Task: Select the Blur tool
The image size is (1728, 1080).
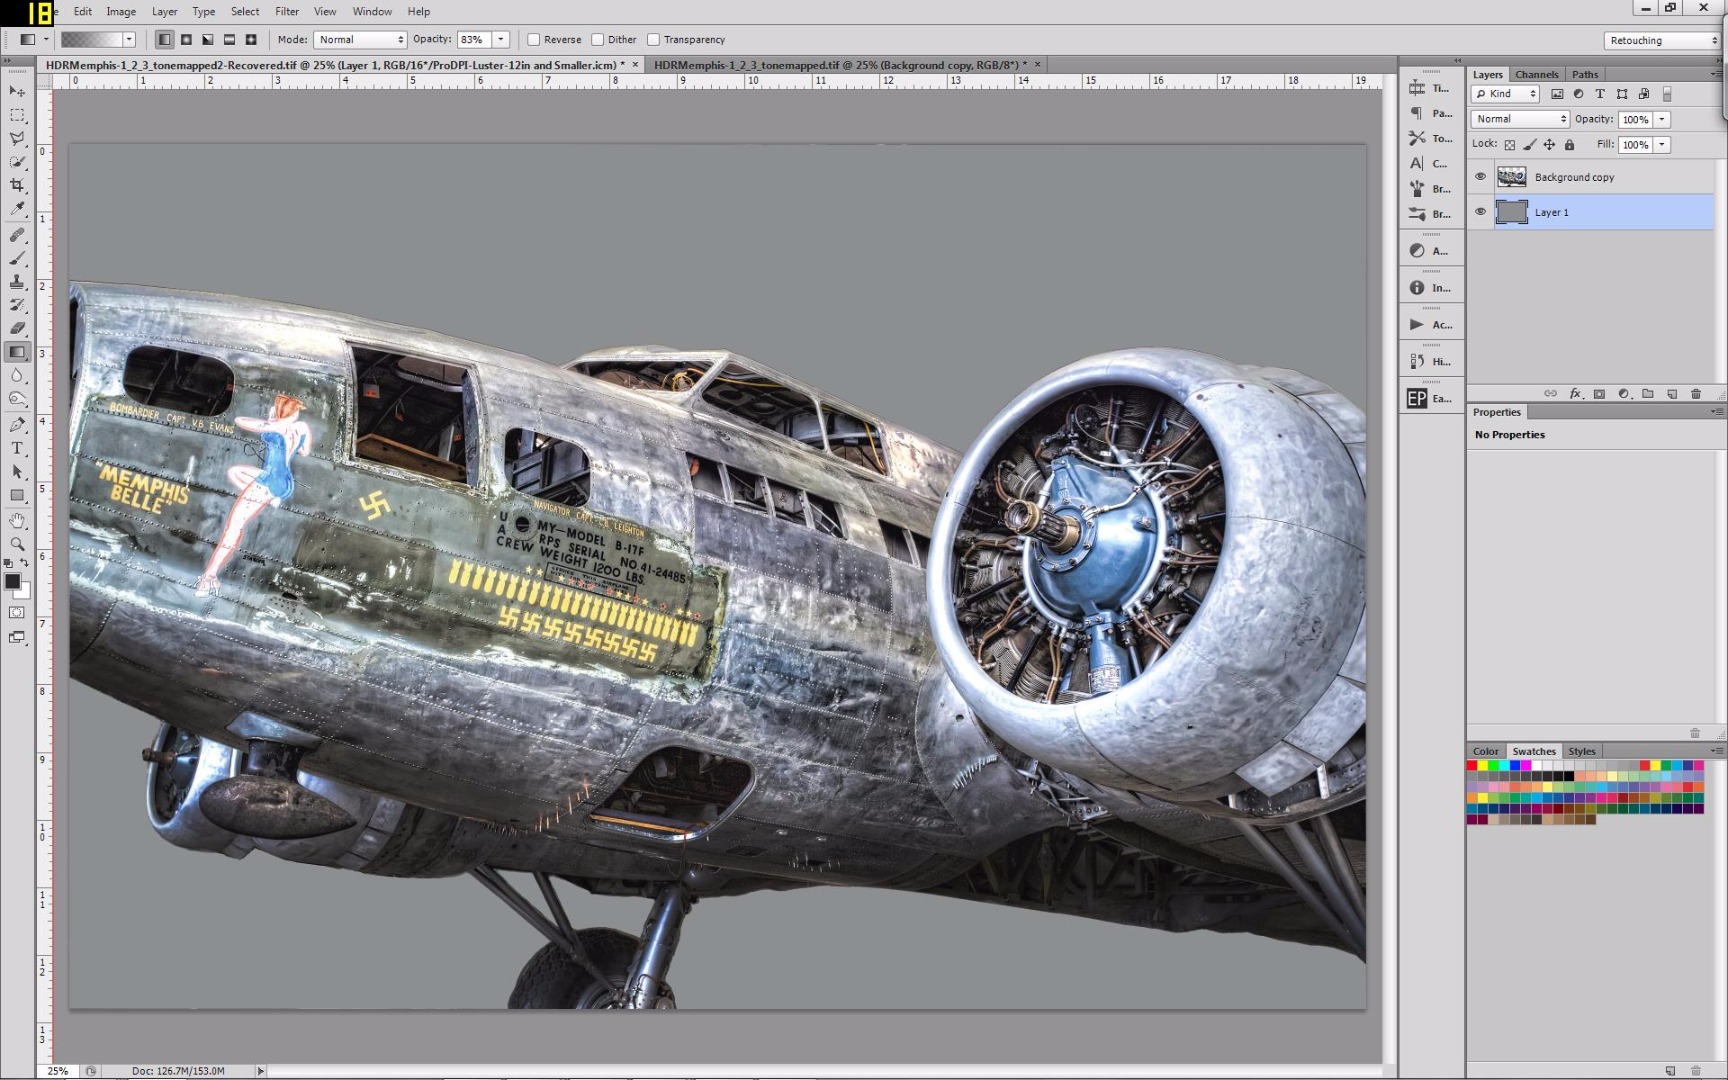Action: click(17, 376)
